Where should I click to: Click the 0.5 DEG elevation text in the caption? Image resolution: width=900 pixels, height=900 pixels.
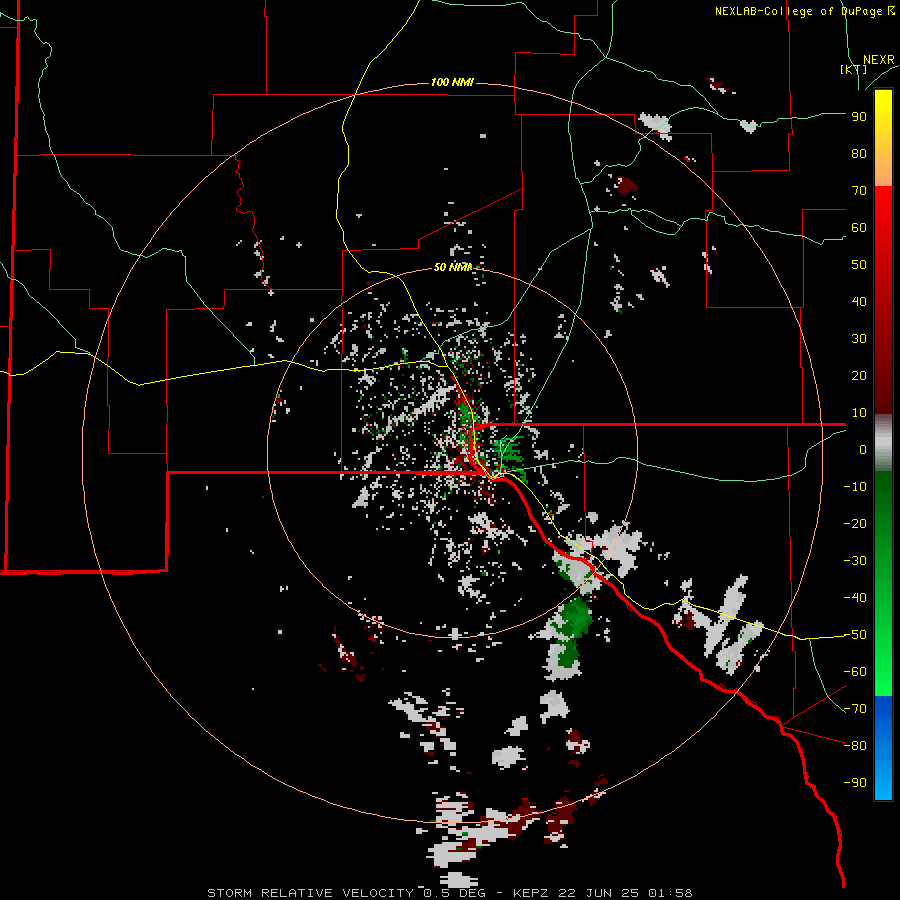[455, 893]
